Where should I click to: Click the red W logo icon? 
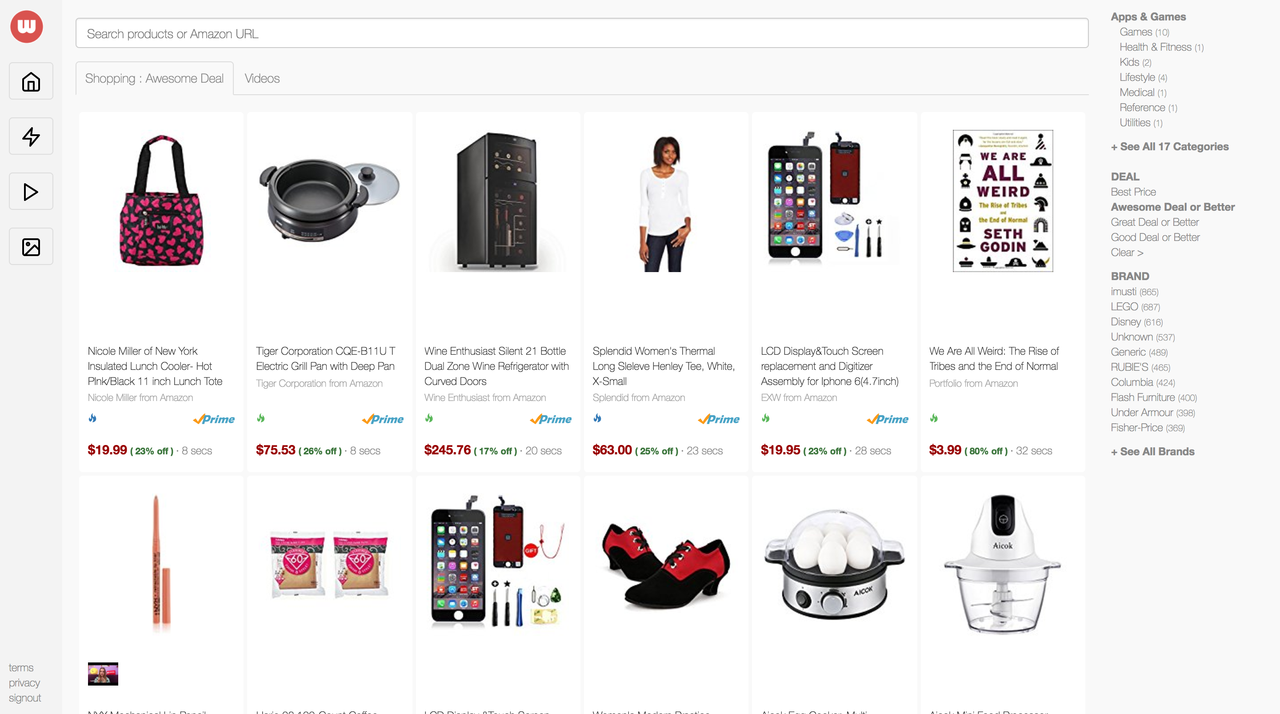pyautogui.click(x=27, y=26)
